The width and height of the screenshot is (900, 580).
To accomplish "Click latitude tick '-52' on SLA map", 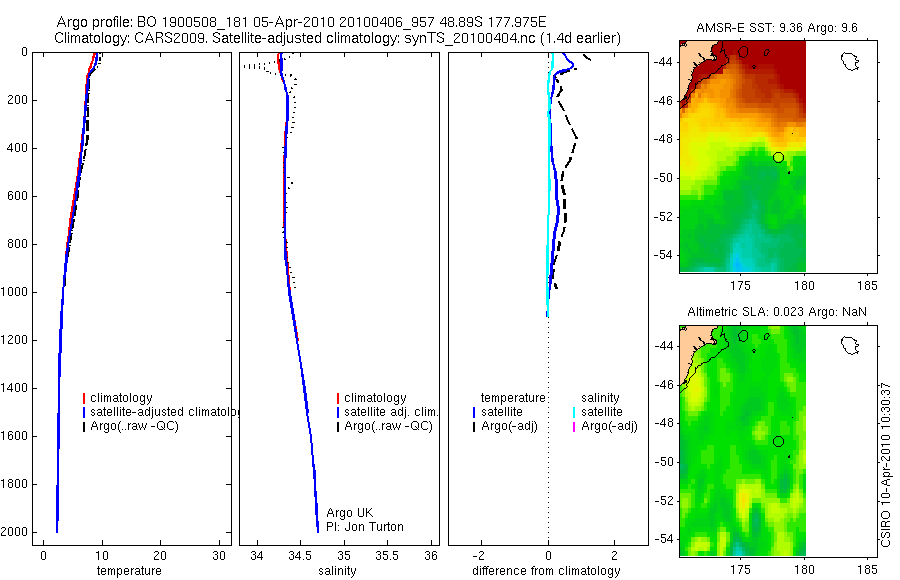I will pyautogui.click(x=663, y=501).
